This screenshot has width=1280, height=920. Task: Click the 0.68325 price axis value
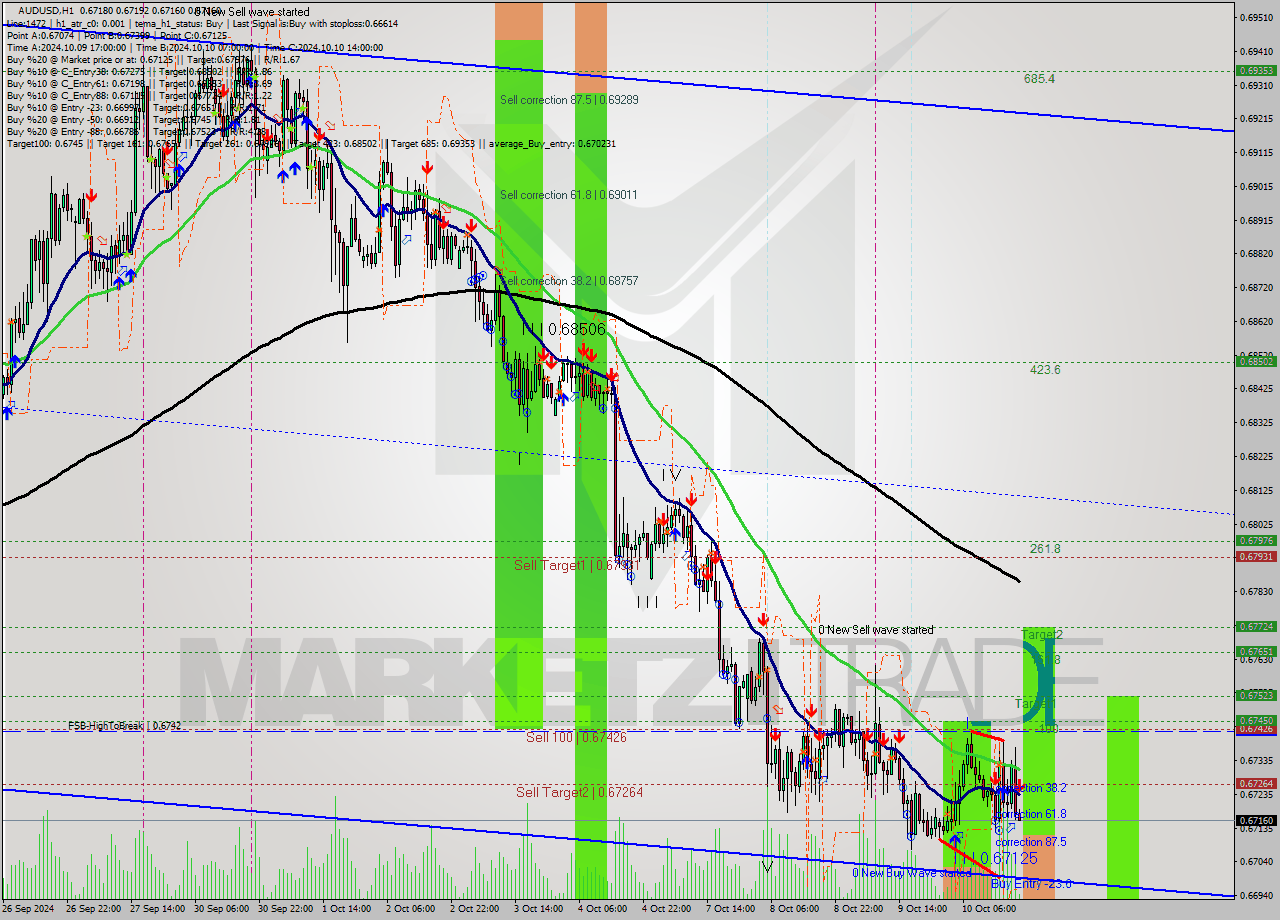pos(1256,423)
